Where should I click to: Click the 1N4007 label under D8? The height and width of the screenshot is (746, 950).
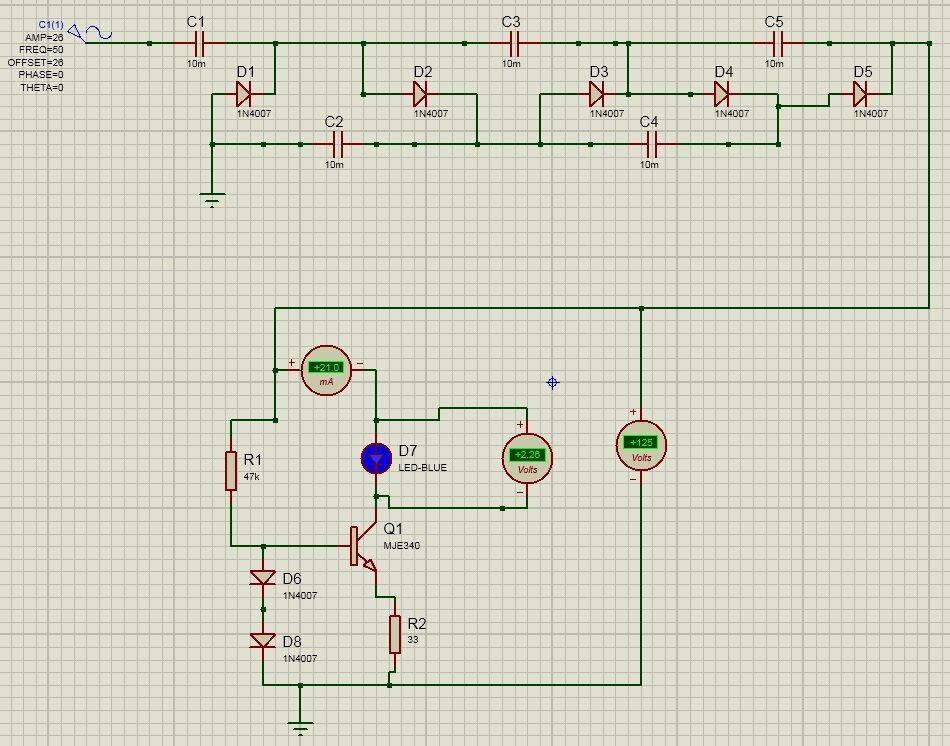pyautogui.click(x=300, y=658)
